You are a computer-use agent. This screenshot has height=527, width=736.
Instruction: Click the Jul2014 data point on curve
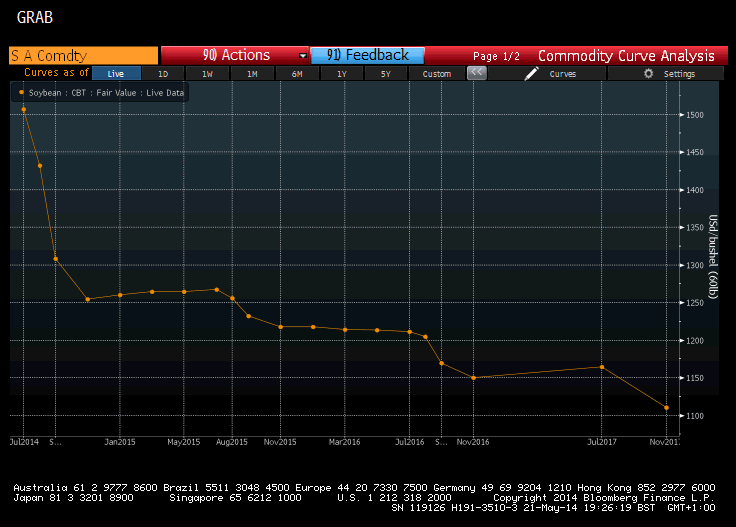(23, 109)
